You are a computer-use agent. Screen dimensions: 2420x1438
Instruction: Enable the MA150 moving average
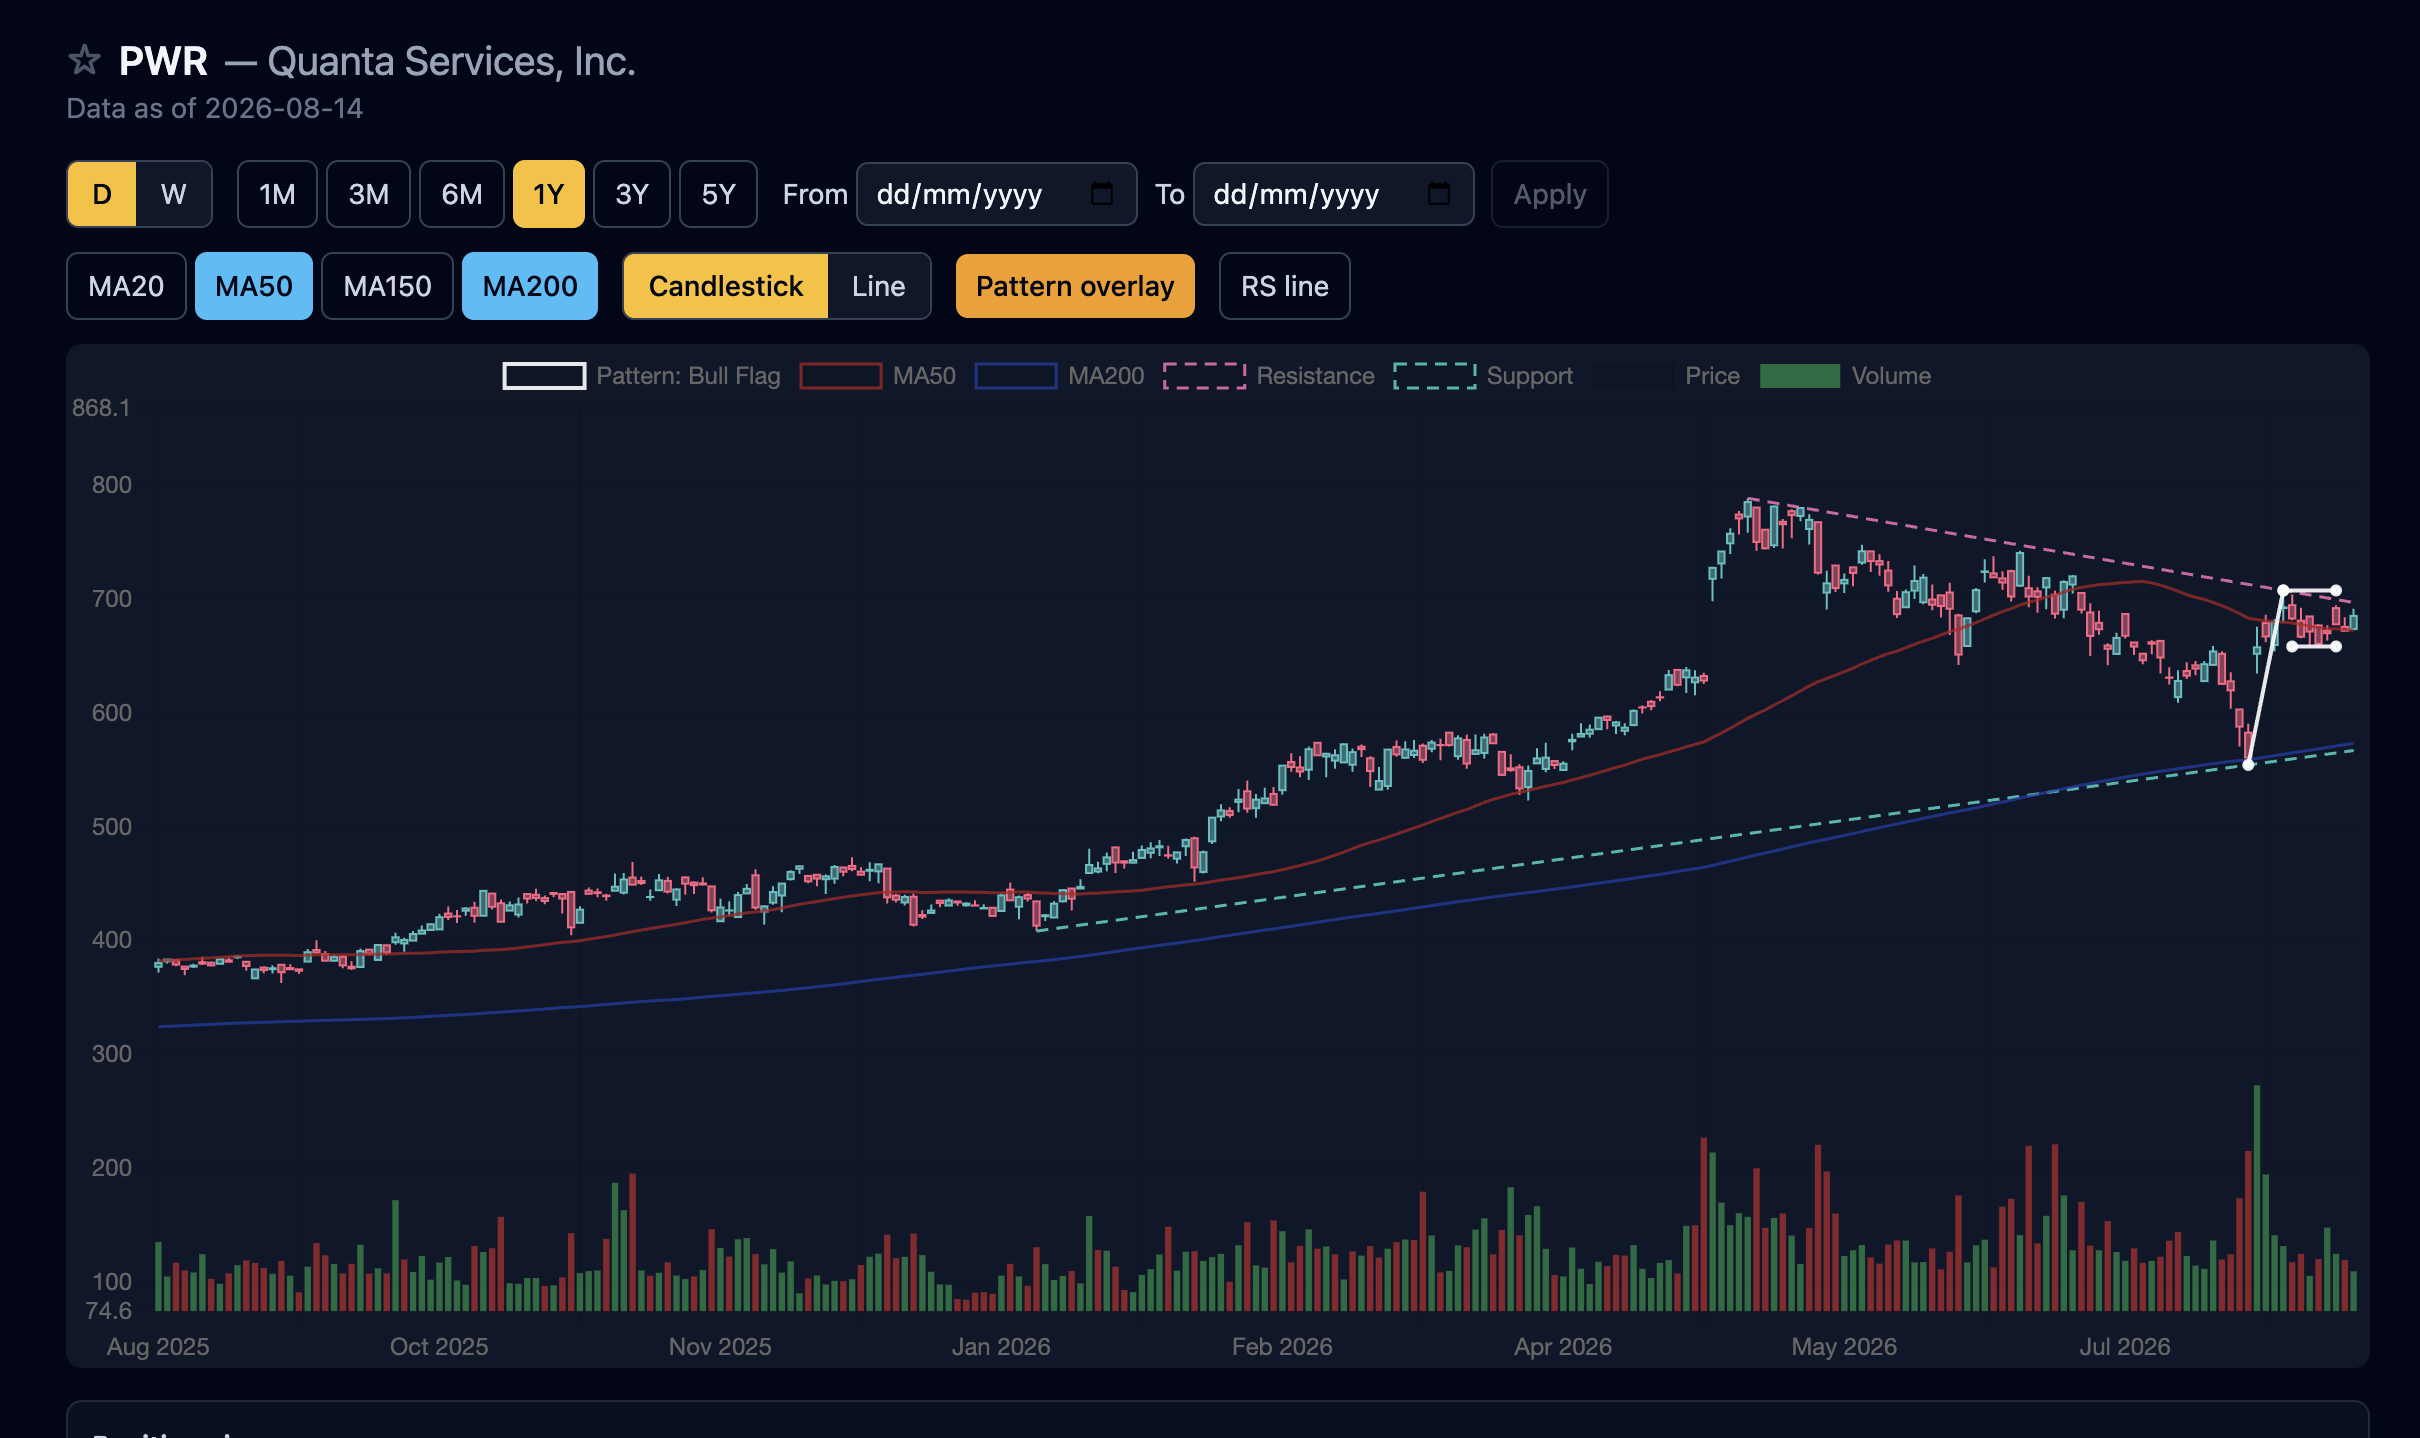click(x=387, y=286)
